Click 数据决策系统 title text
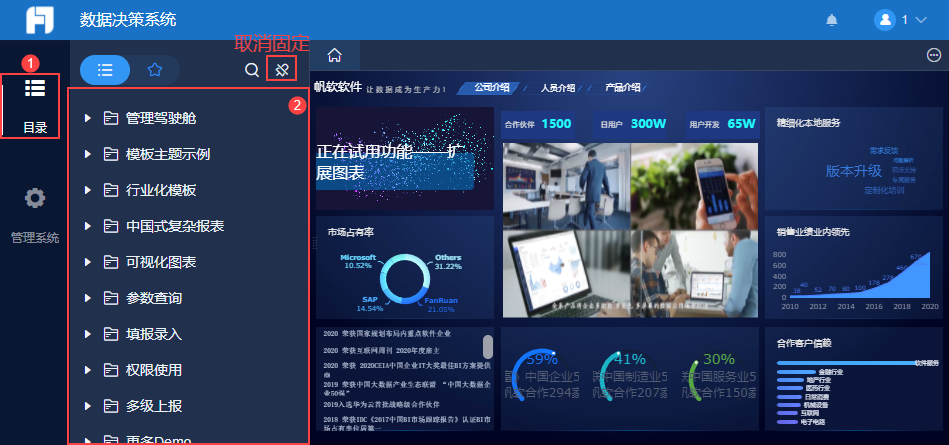 [128, 20]
